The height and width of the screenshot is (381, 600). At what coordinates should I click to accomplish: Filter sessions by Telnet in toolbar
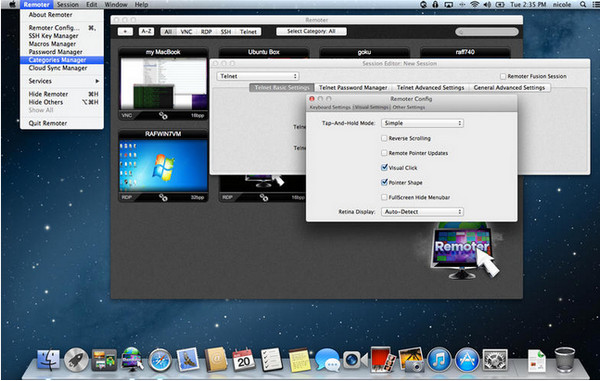(248, 32)
